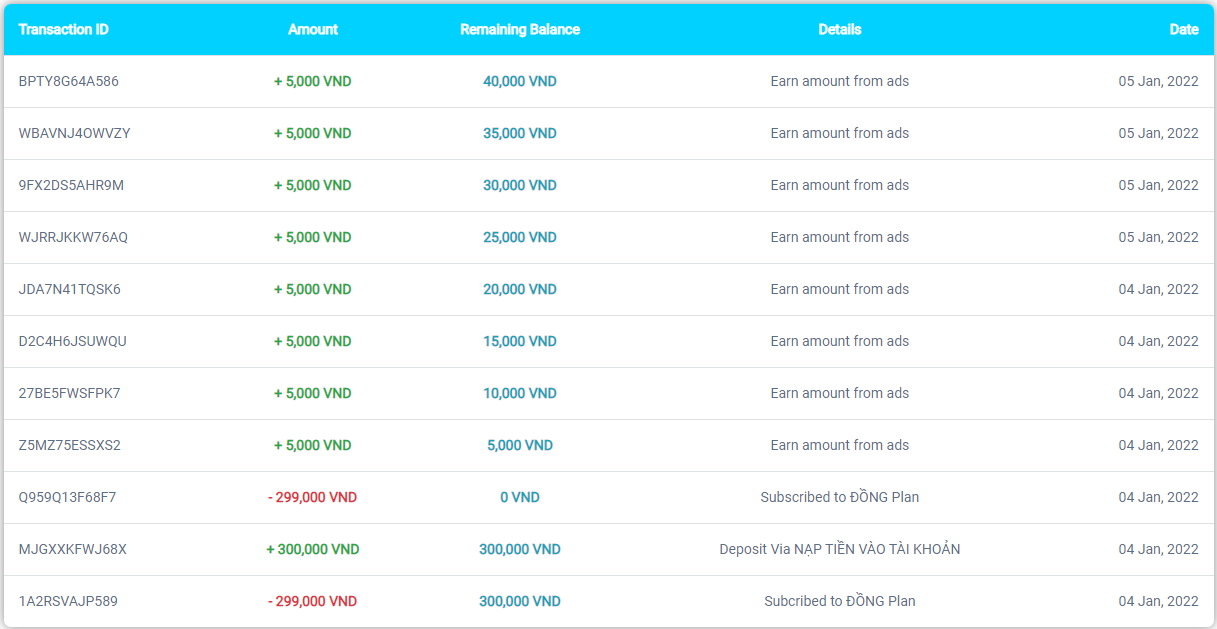Select transaction ID JDA7N41TQSK6
This screenshot has width=1217, height=629.
pos(70,289)
